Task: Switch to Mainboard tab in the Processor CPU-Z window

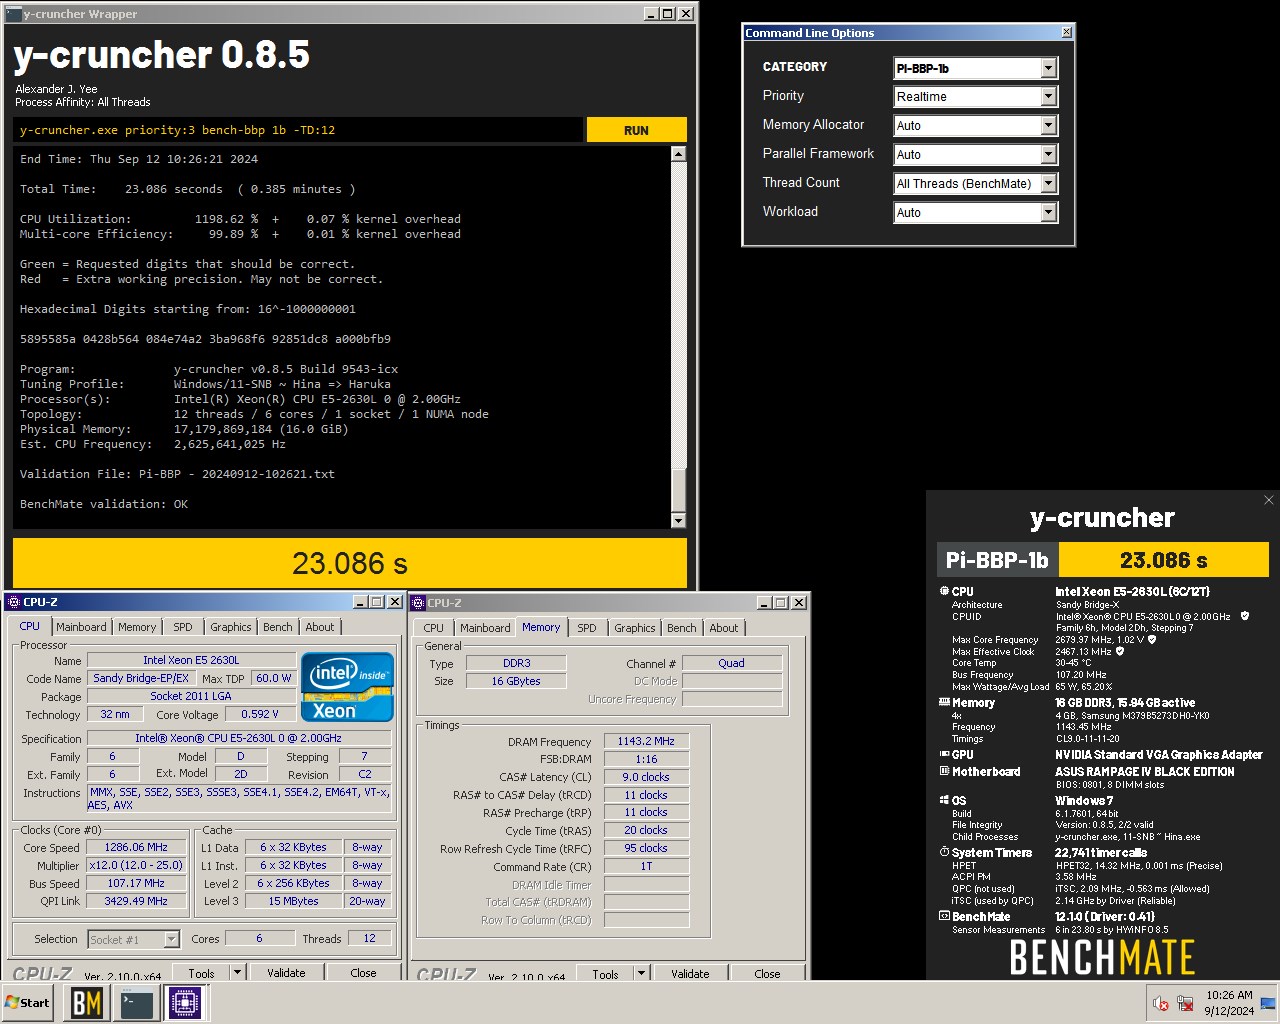Action: click(x=81, y=627)
